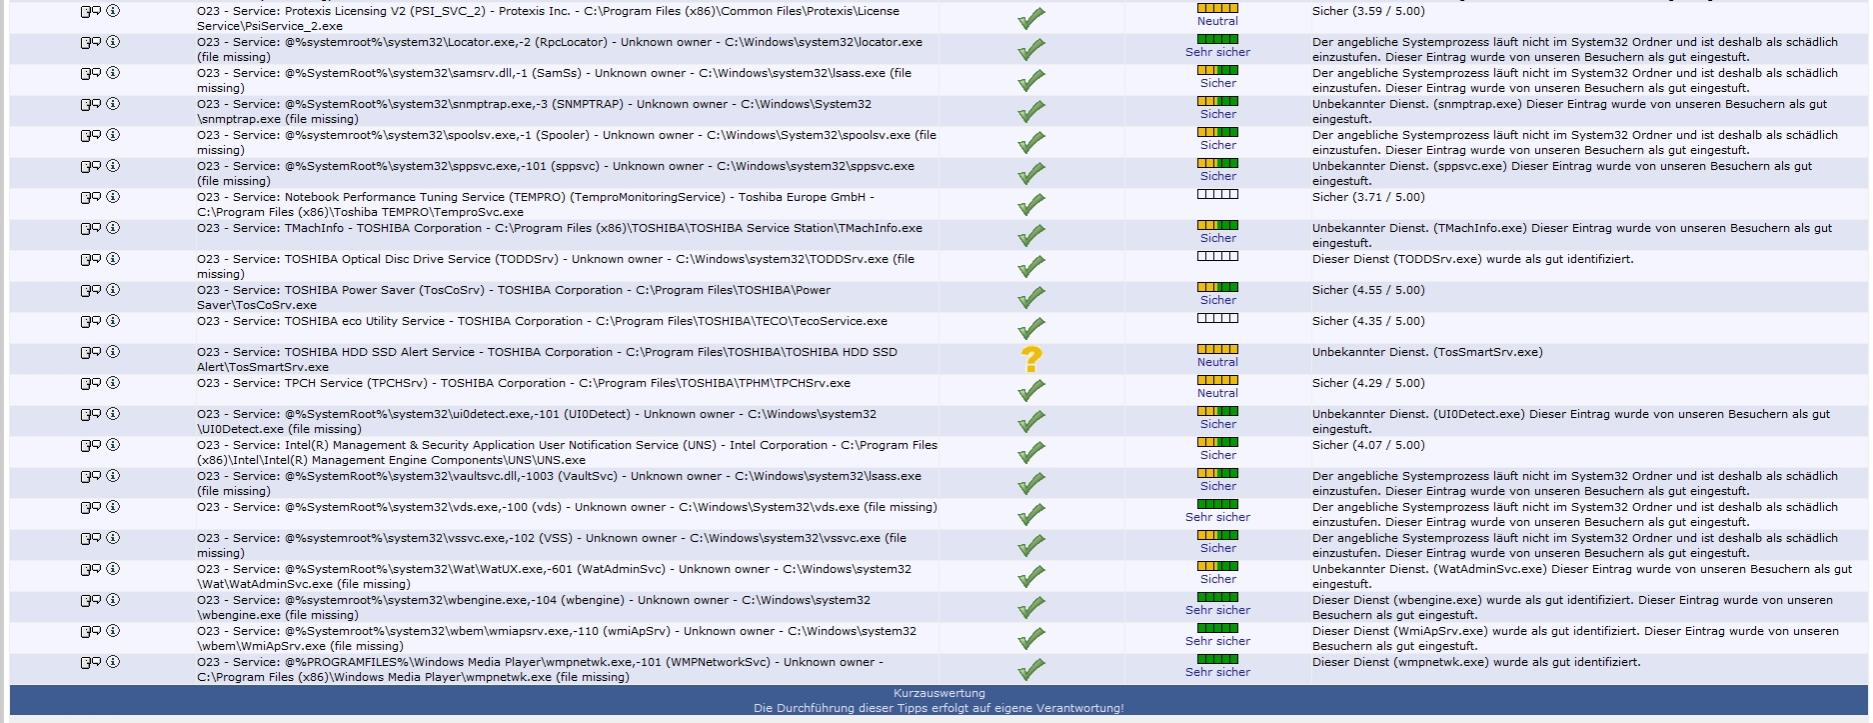Click 'Sehr sicher' rating link for RpcLocator row
Screen dimensions: 1873x723
[1217, 52]
